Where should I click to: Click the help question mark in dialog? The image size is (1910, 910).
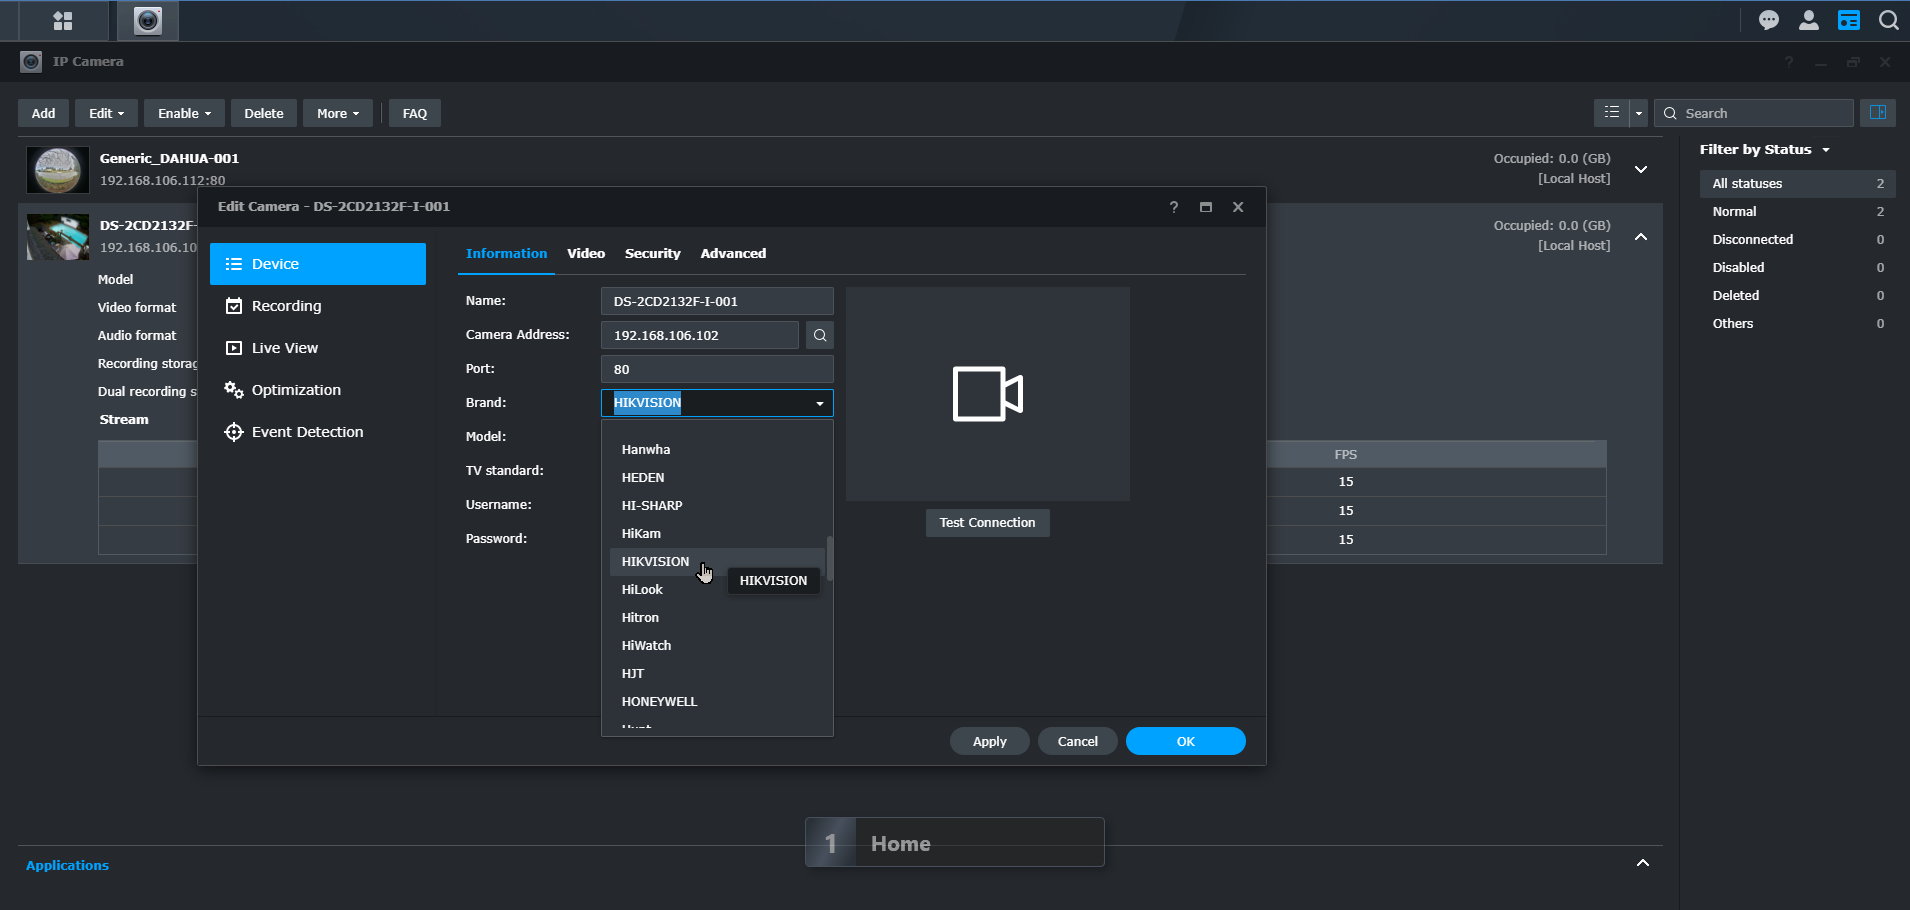coord(1173,207)
